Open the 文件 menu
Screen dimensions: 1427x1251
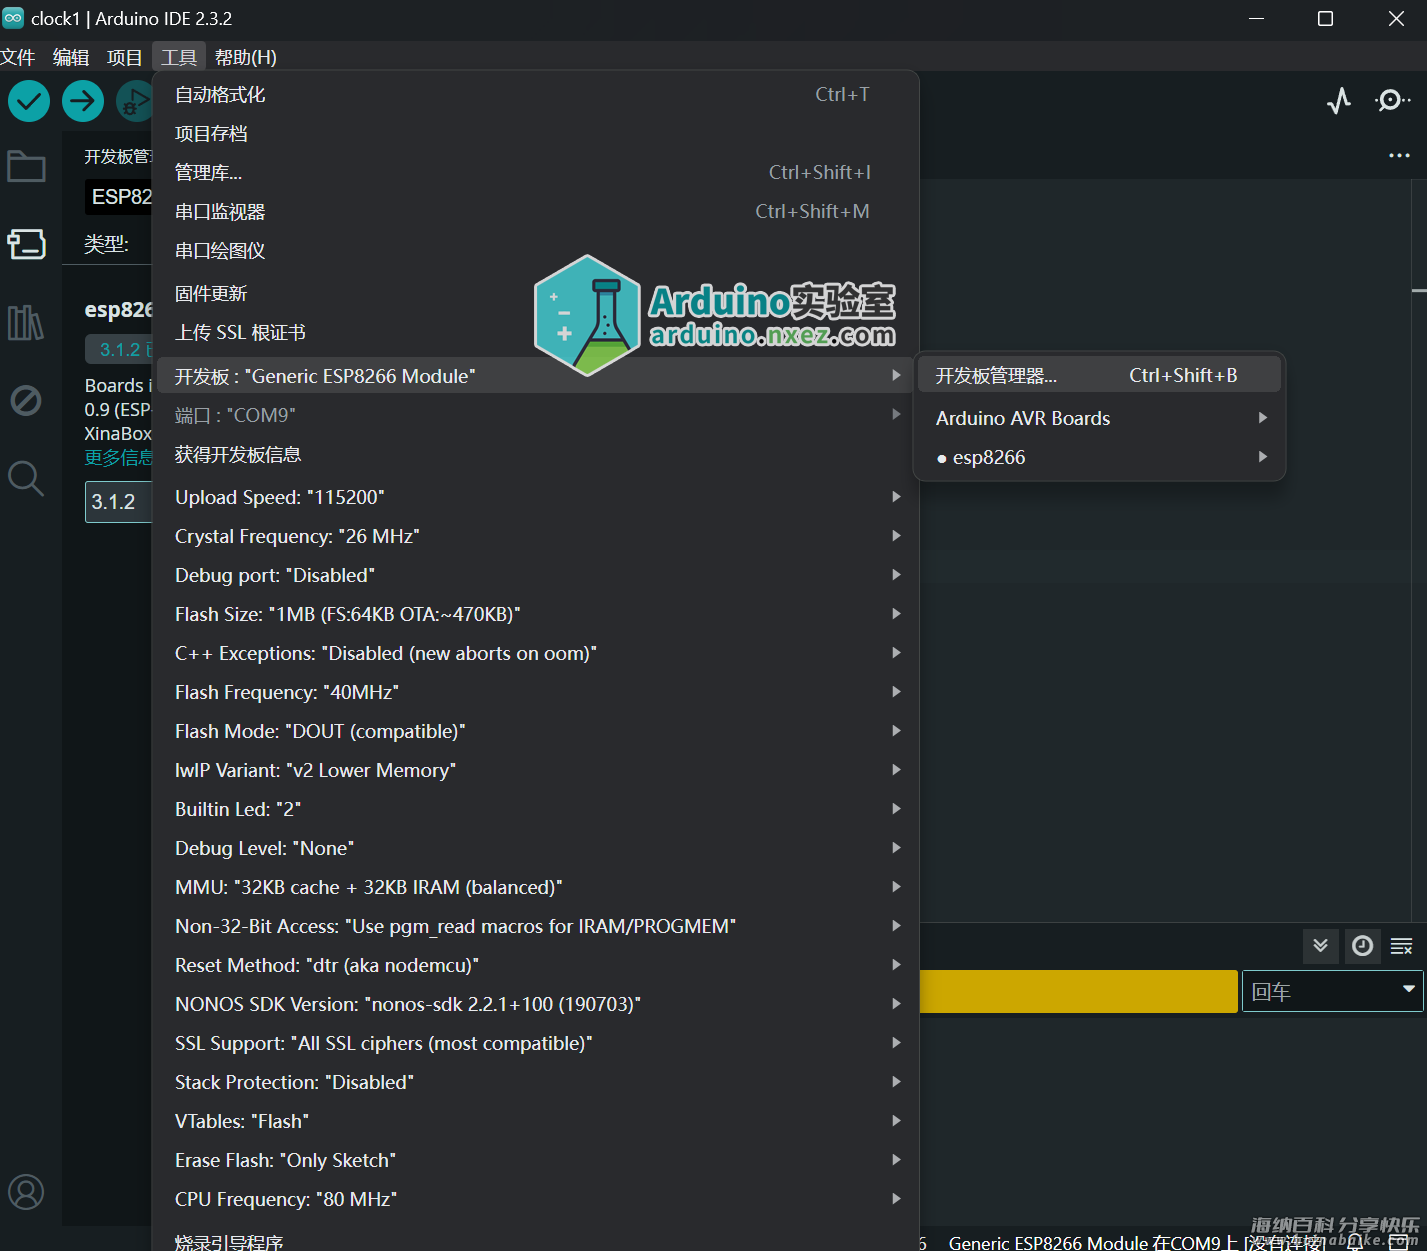(x=18, y=57)
